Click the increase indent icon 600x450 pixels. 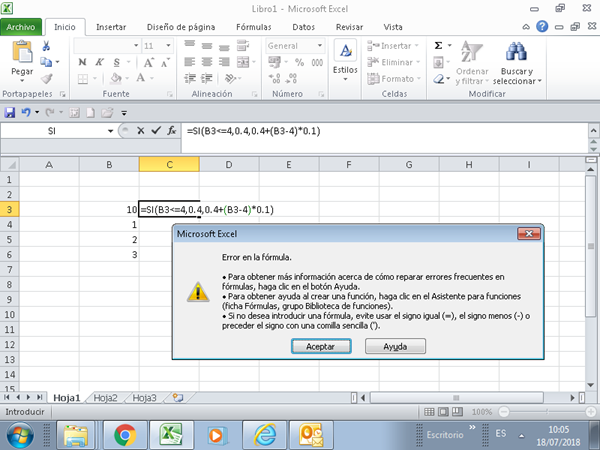coord(207,78)
